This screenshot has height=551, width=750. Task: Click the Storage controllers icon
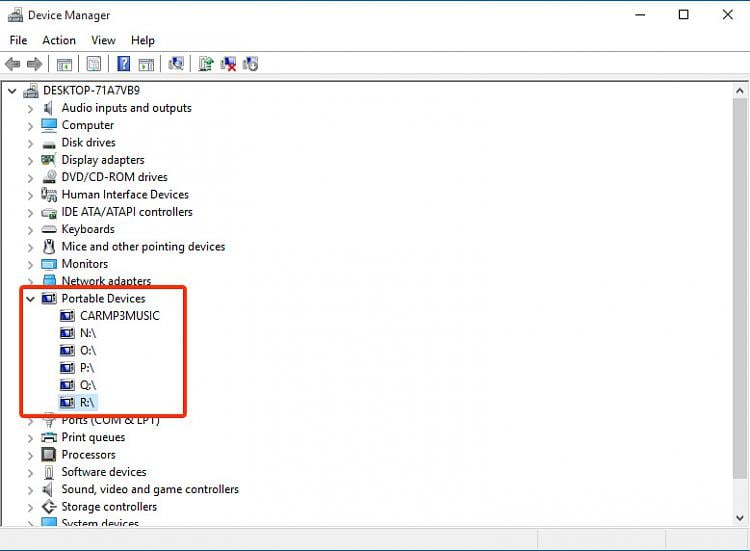pos(49,507)
